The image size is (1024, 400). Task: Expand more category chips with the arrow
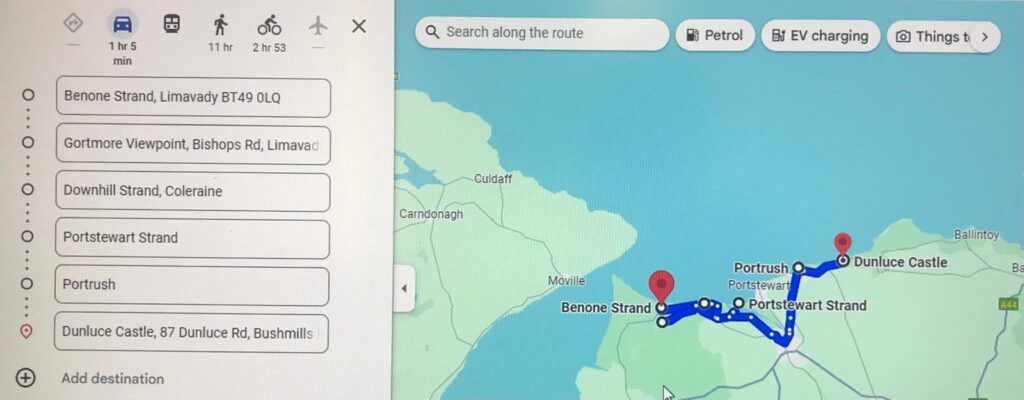985,37
